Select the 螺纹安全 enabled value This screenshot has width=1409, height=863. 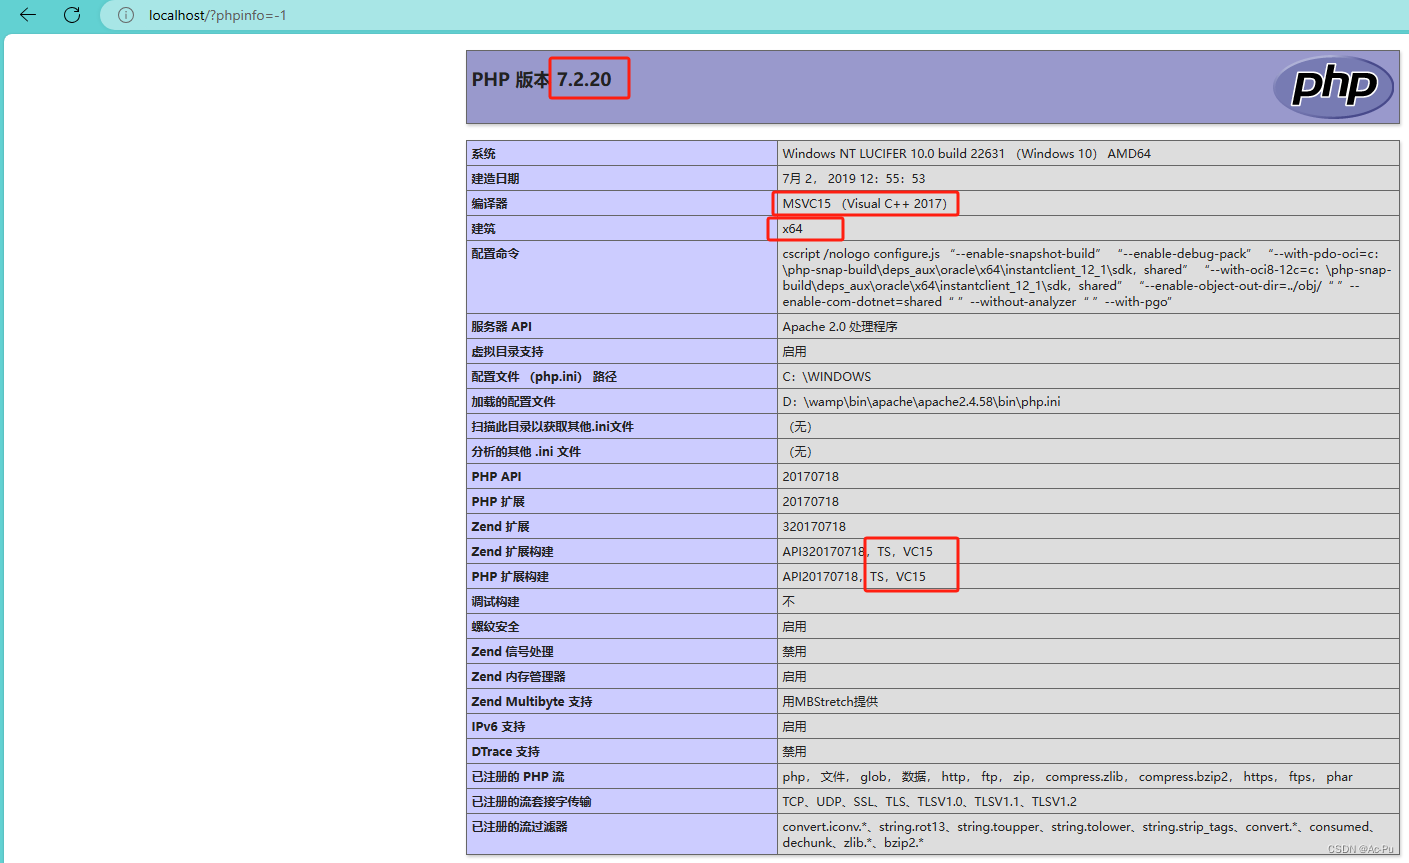click(792, 626)
